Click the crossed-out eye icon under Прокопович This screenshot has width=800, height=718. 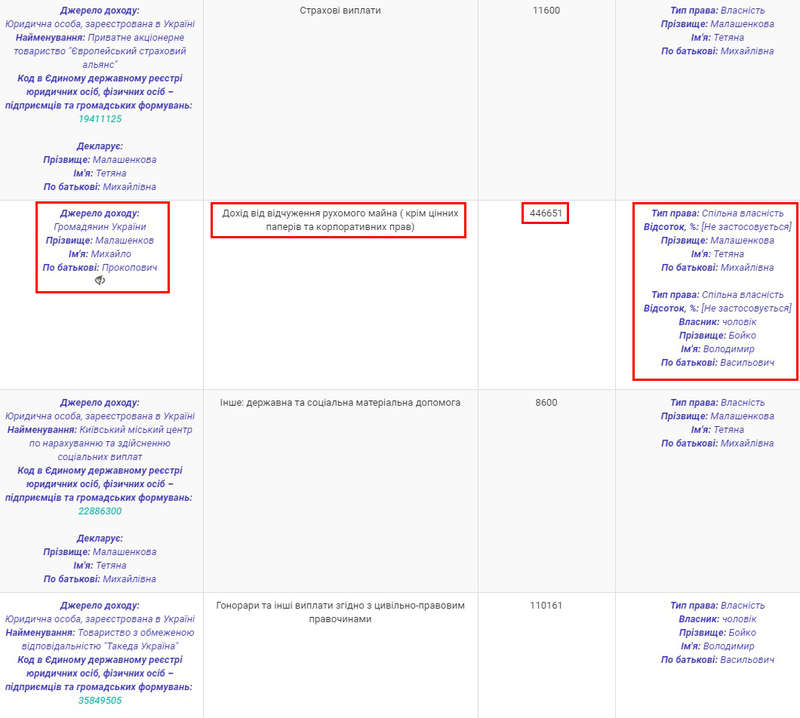pyautogui.click(x=100, y=282)
